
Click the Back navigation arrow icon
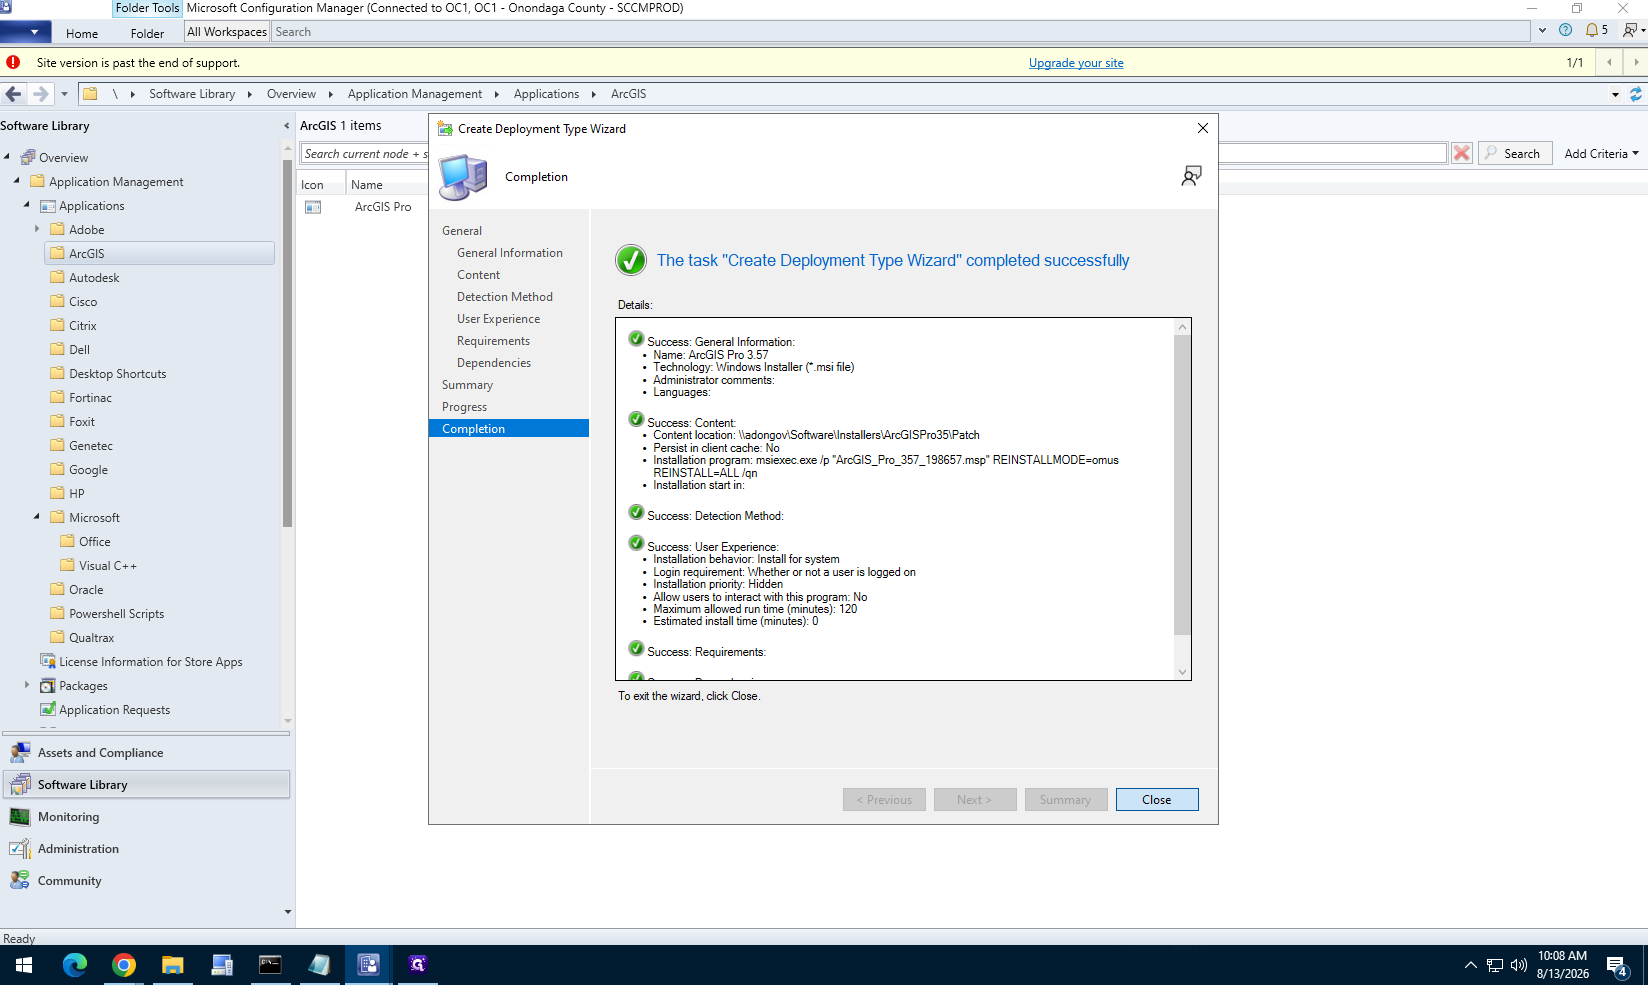(13, 94)
